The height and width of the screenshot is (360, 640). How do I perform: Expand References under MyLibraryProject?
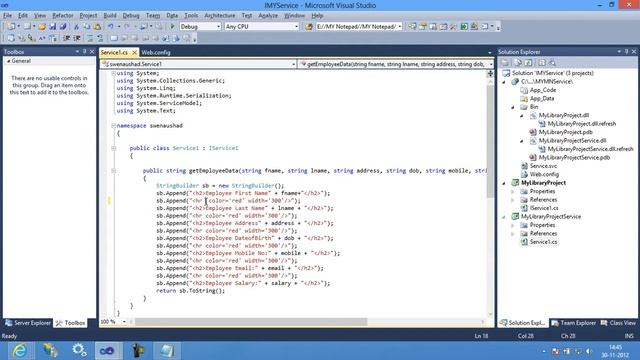click(x=513, y=200)
